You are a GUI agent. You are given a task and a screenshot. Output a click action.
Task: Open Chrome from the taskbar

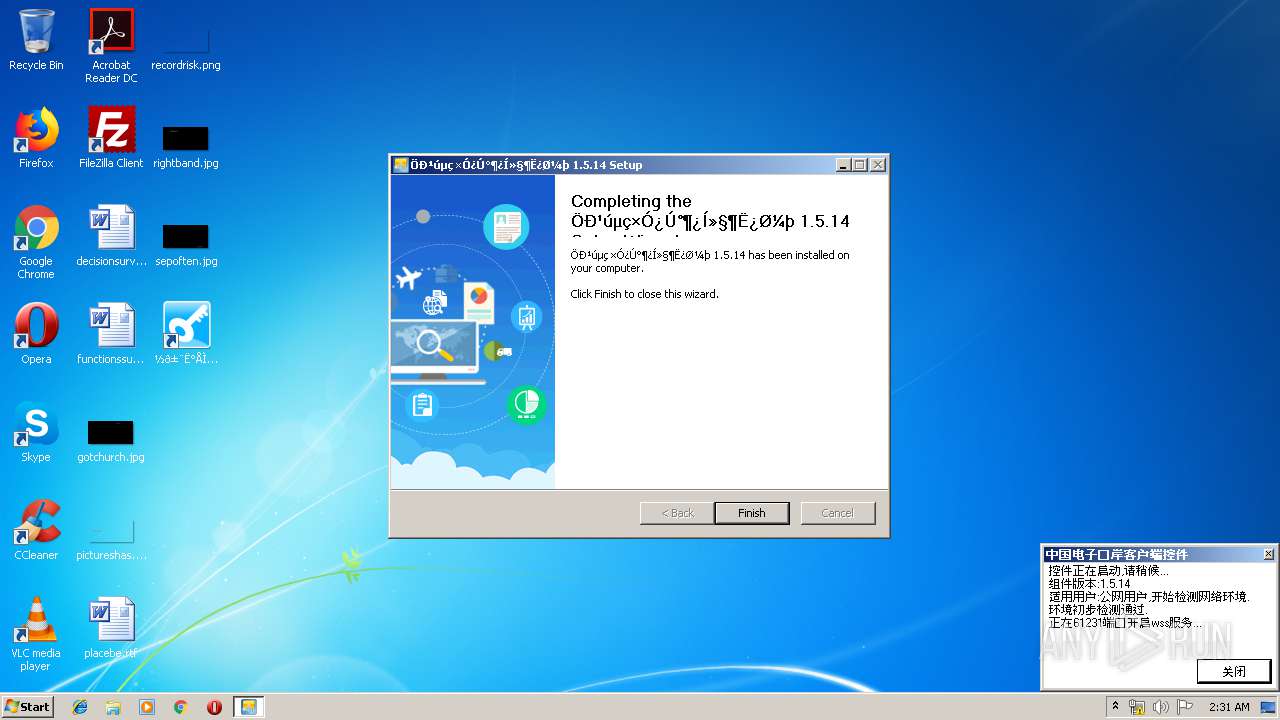[180, 707]
